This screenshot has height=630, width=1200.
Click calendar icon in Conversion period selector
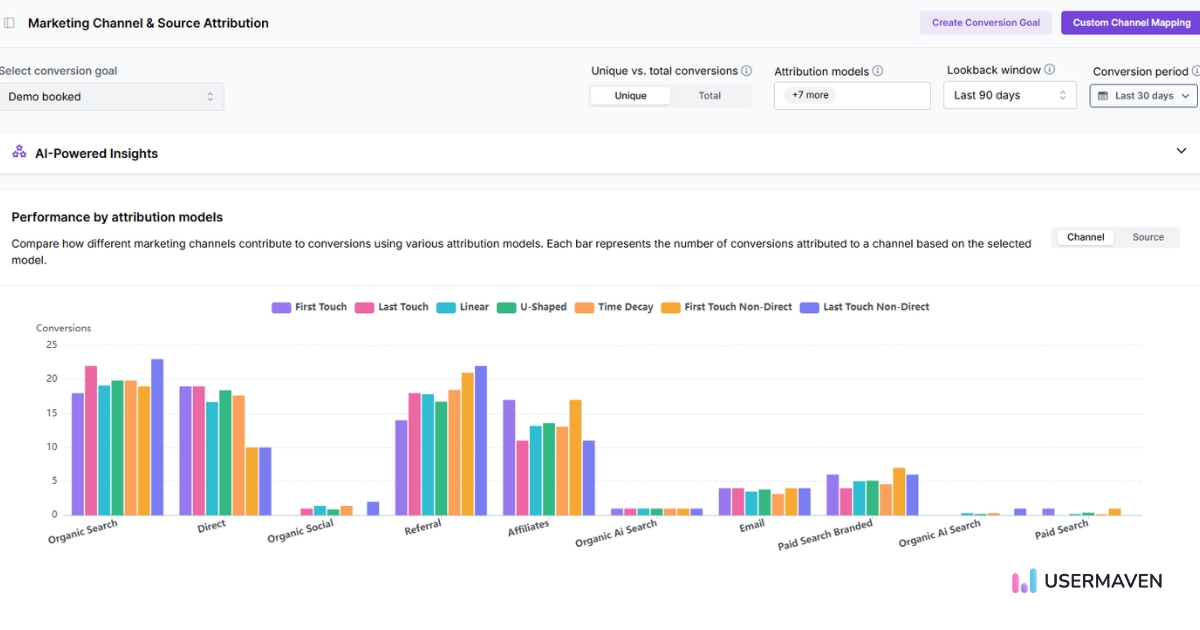click(1103, 96)
